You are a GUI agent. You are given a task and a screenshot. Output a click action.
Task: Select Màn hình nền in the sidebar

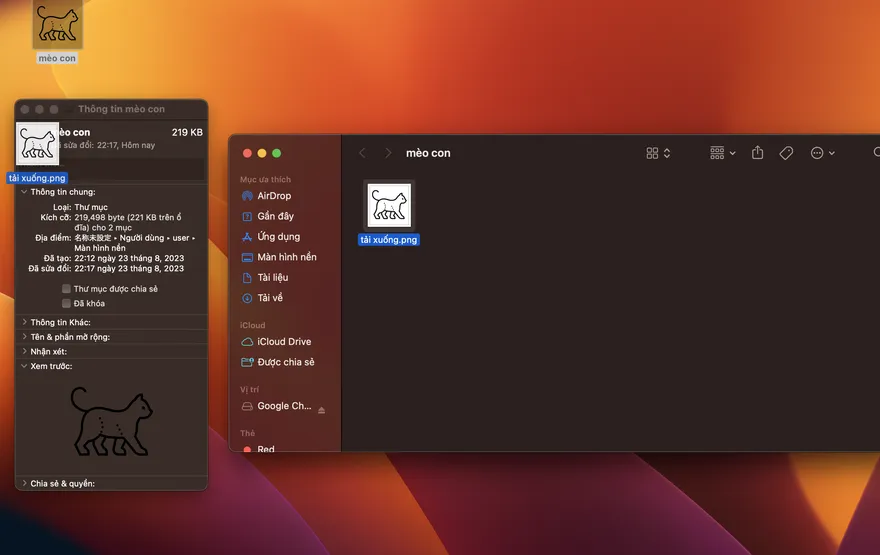pos(287,257)
